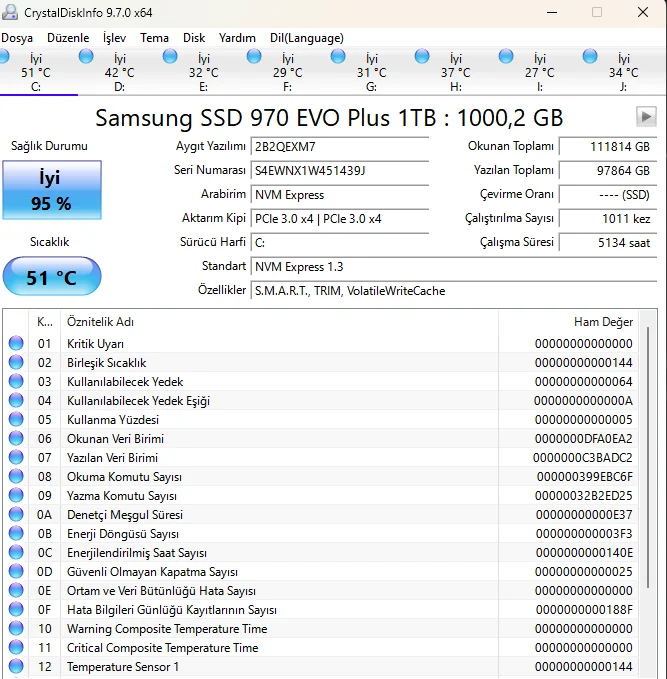The width and height of the screenshot is (667, 679).
Task: Click raw value 0000000DFA0EA2
Action: [x=583, y=439]
